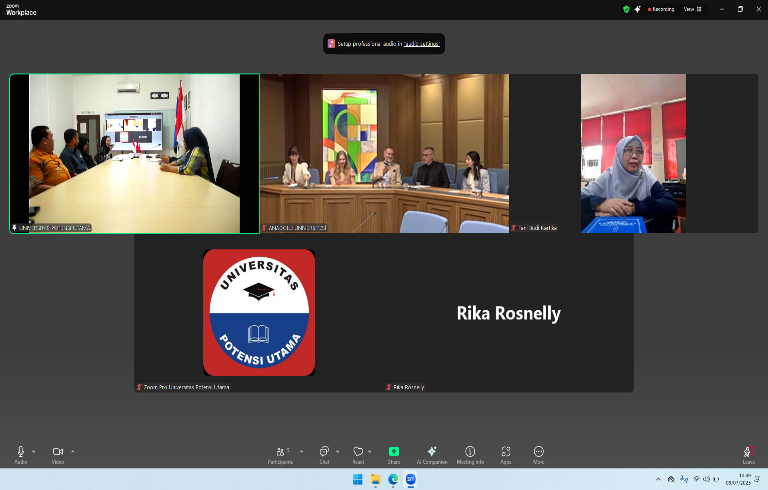
Task: Open the View layout menu
Action: pos(691,9)
